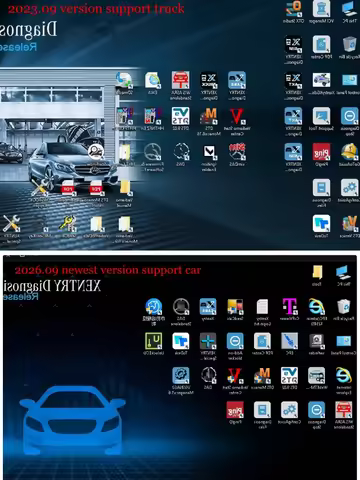Open Ignition Enabler on the top desktop
This screenshot has height=480, width=360.
(x=209, y=152)
